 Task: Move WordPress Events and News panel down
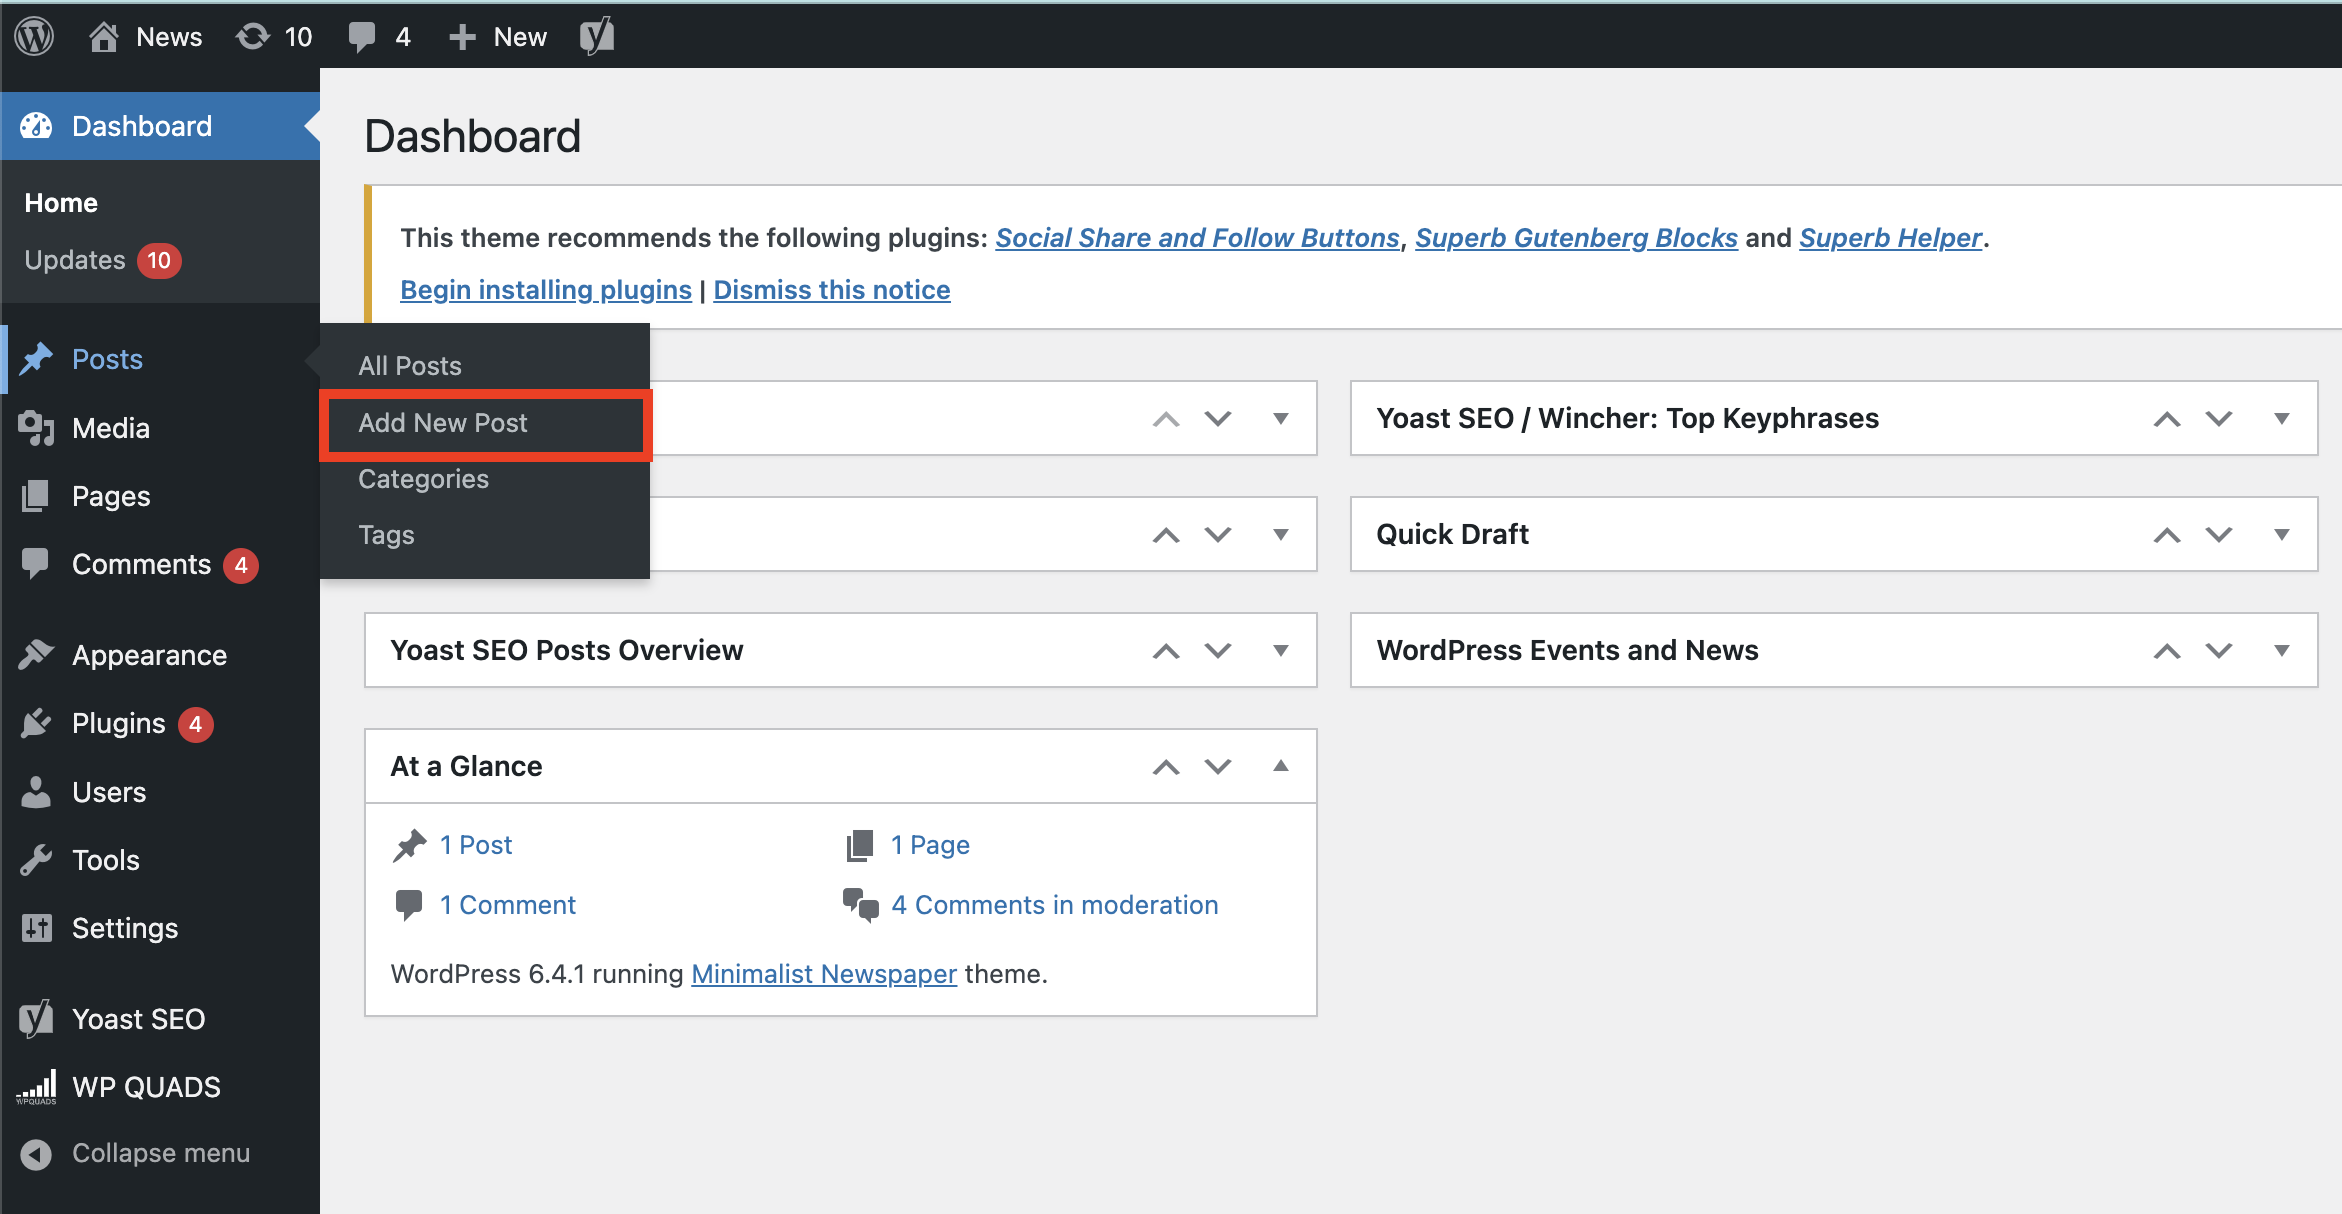pos(2219,651)
